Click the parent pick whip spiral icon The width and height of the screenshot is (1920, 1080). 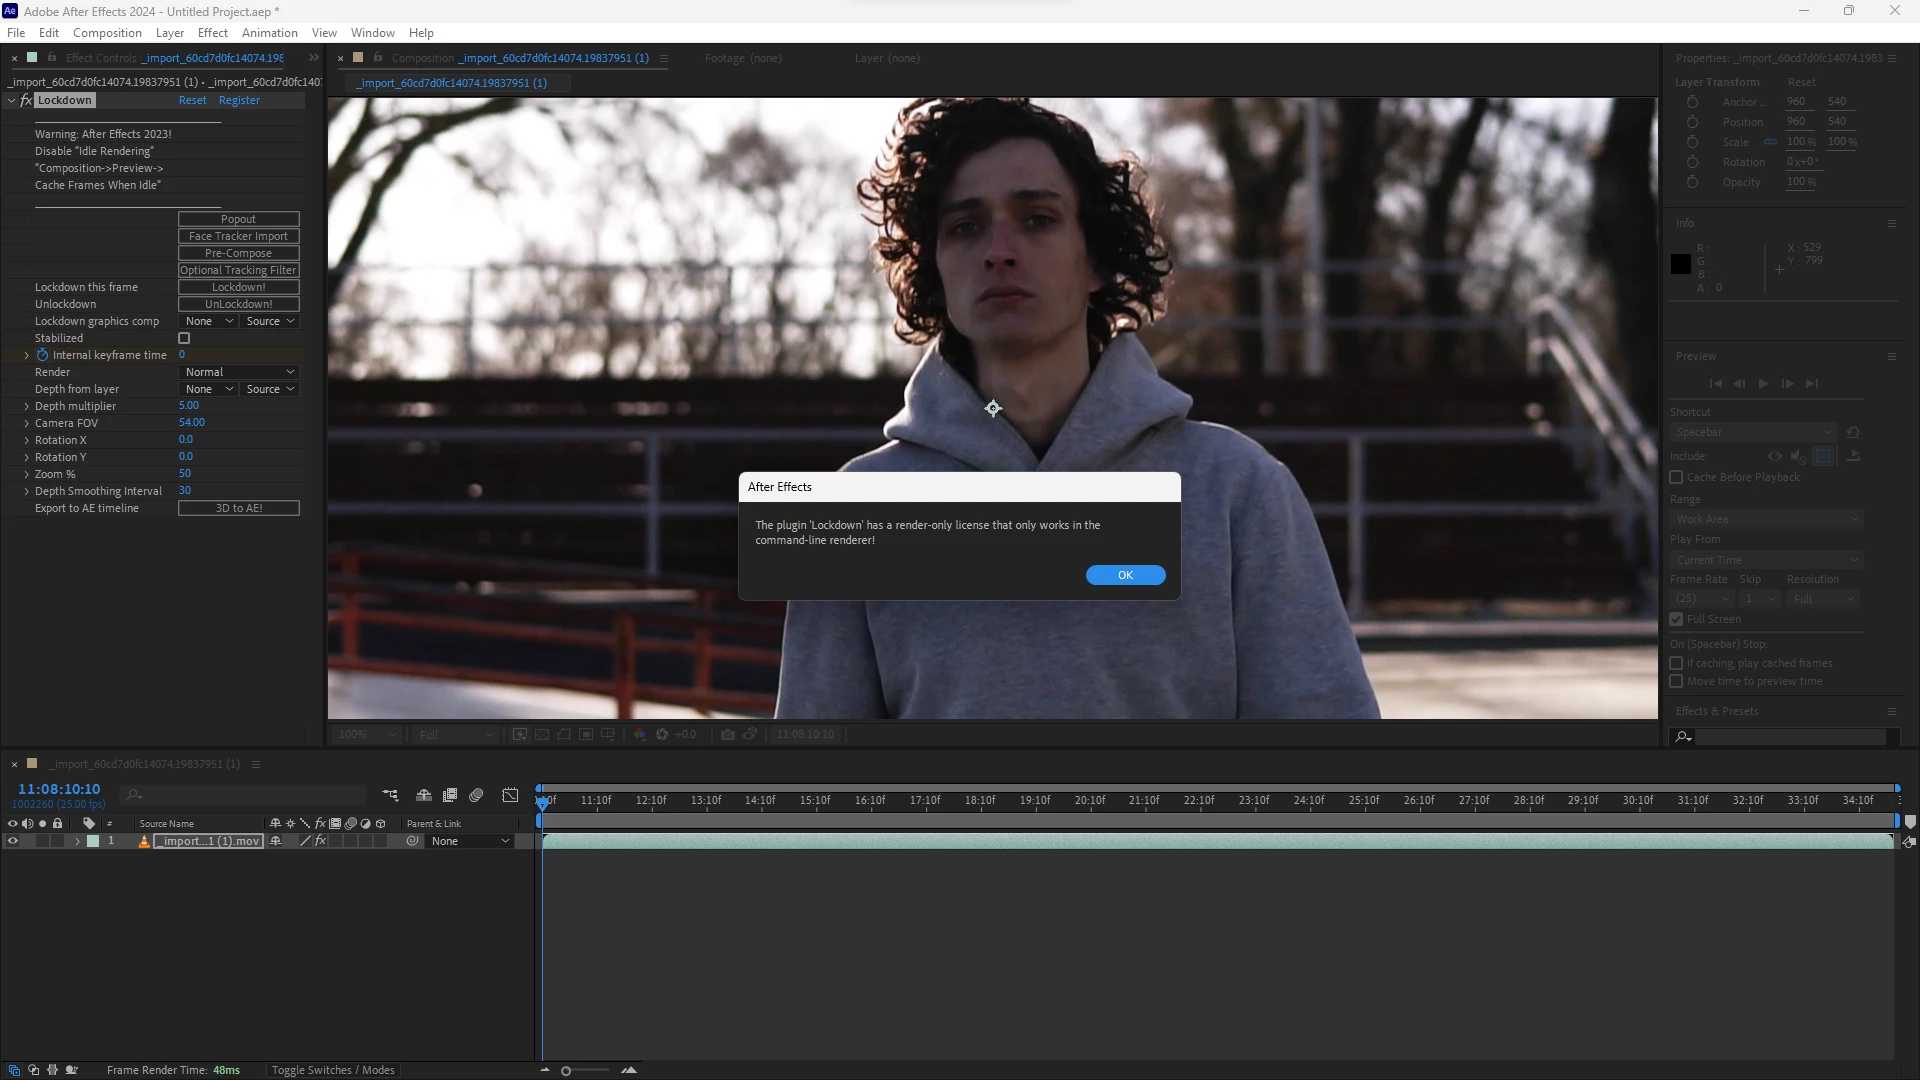click(412, 841)
